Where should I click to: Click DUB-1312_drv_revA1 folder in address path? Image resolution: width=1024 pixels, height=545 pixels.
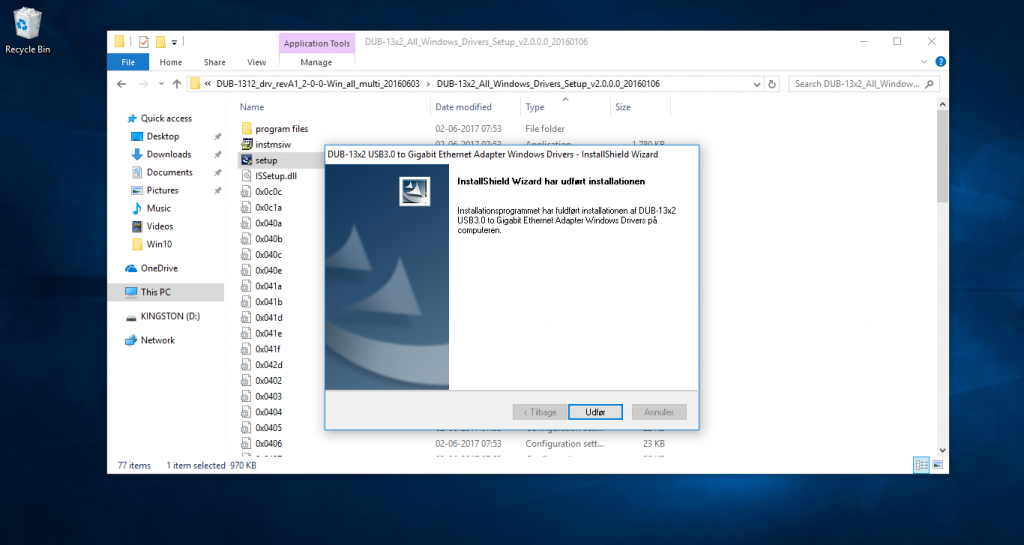coord(318,84)
